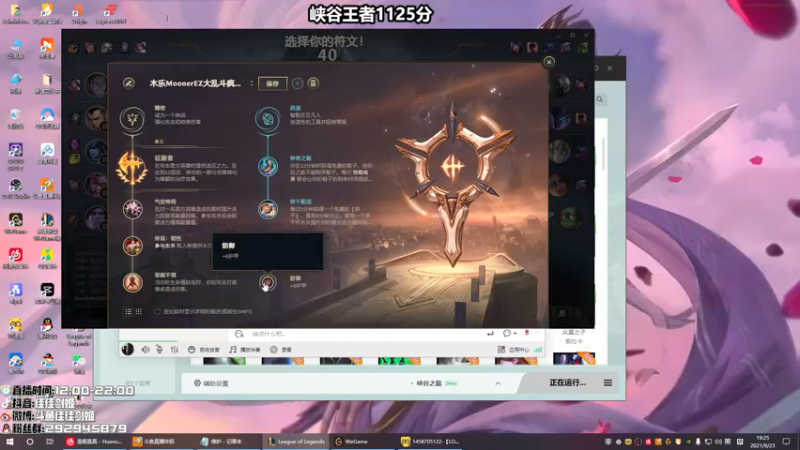The image size is (800, 450).
Task: Close the rune editor panel
Action: point(549,62)
